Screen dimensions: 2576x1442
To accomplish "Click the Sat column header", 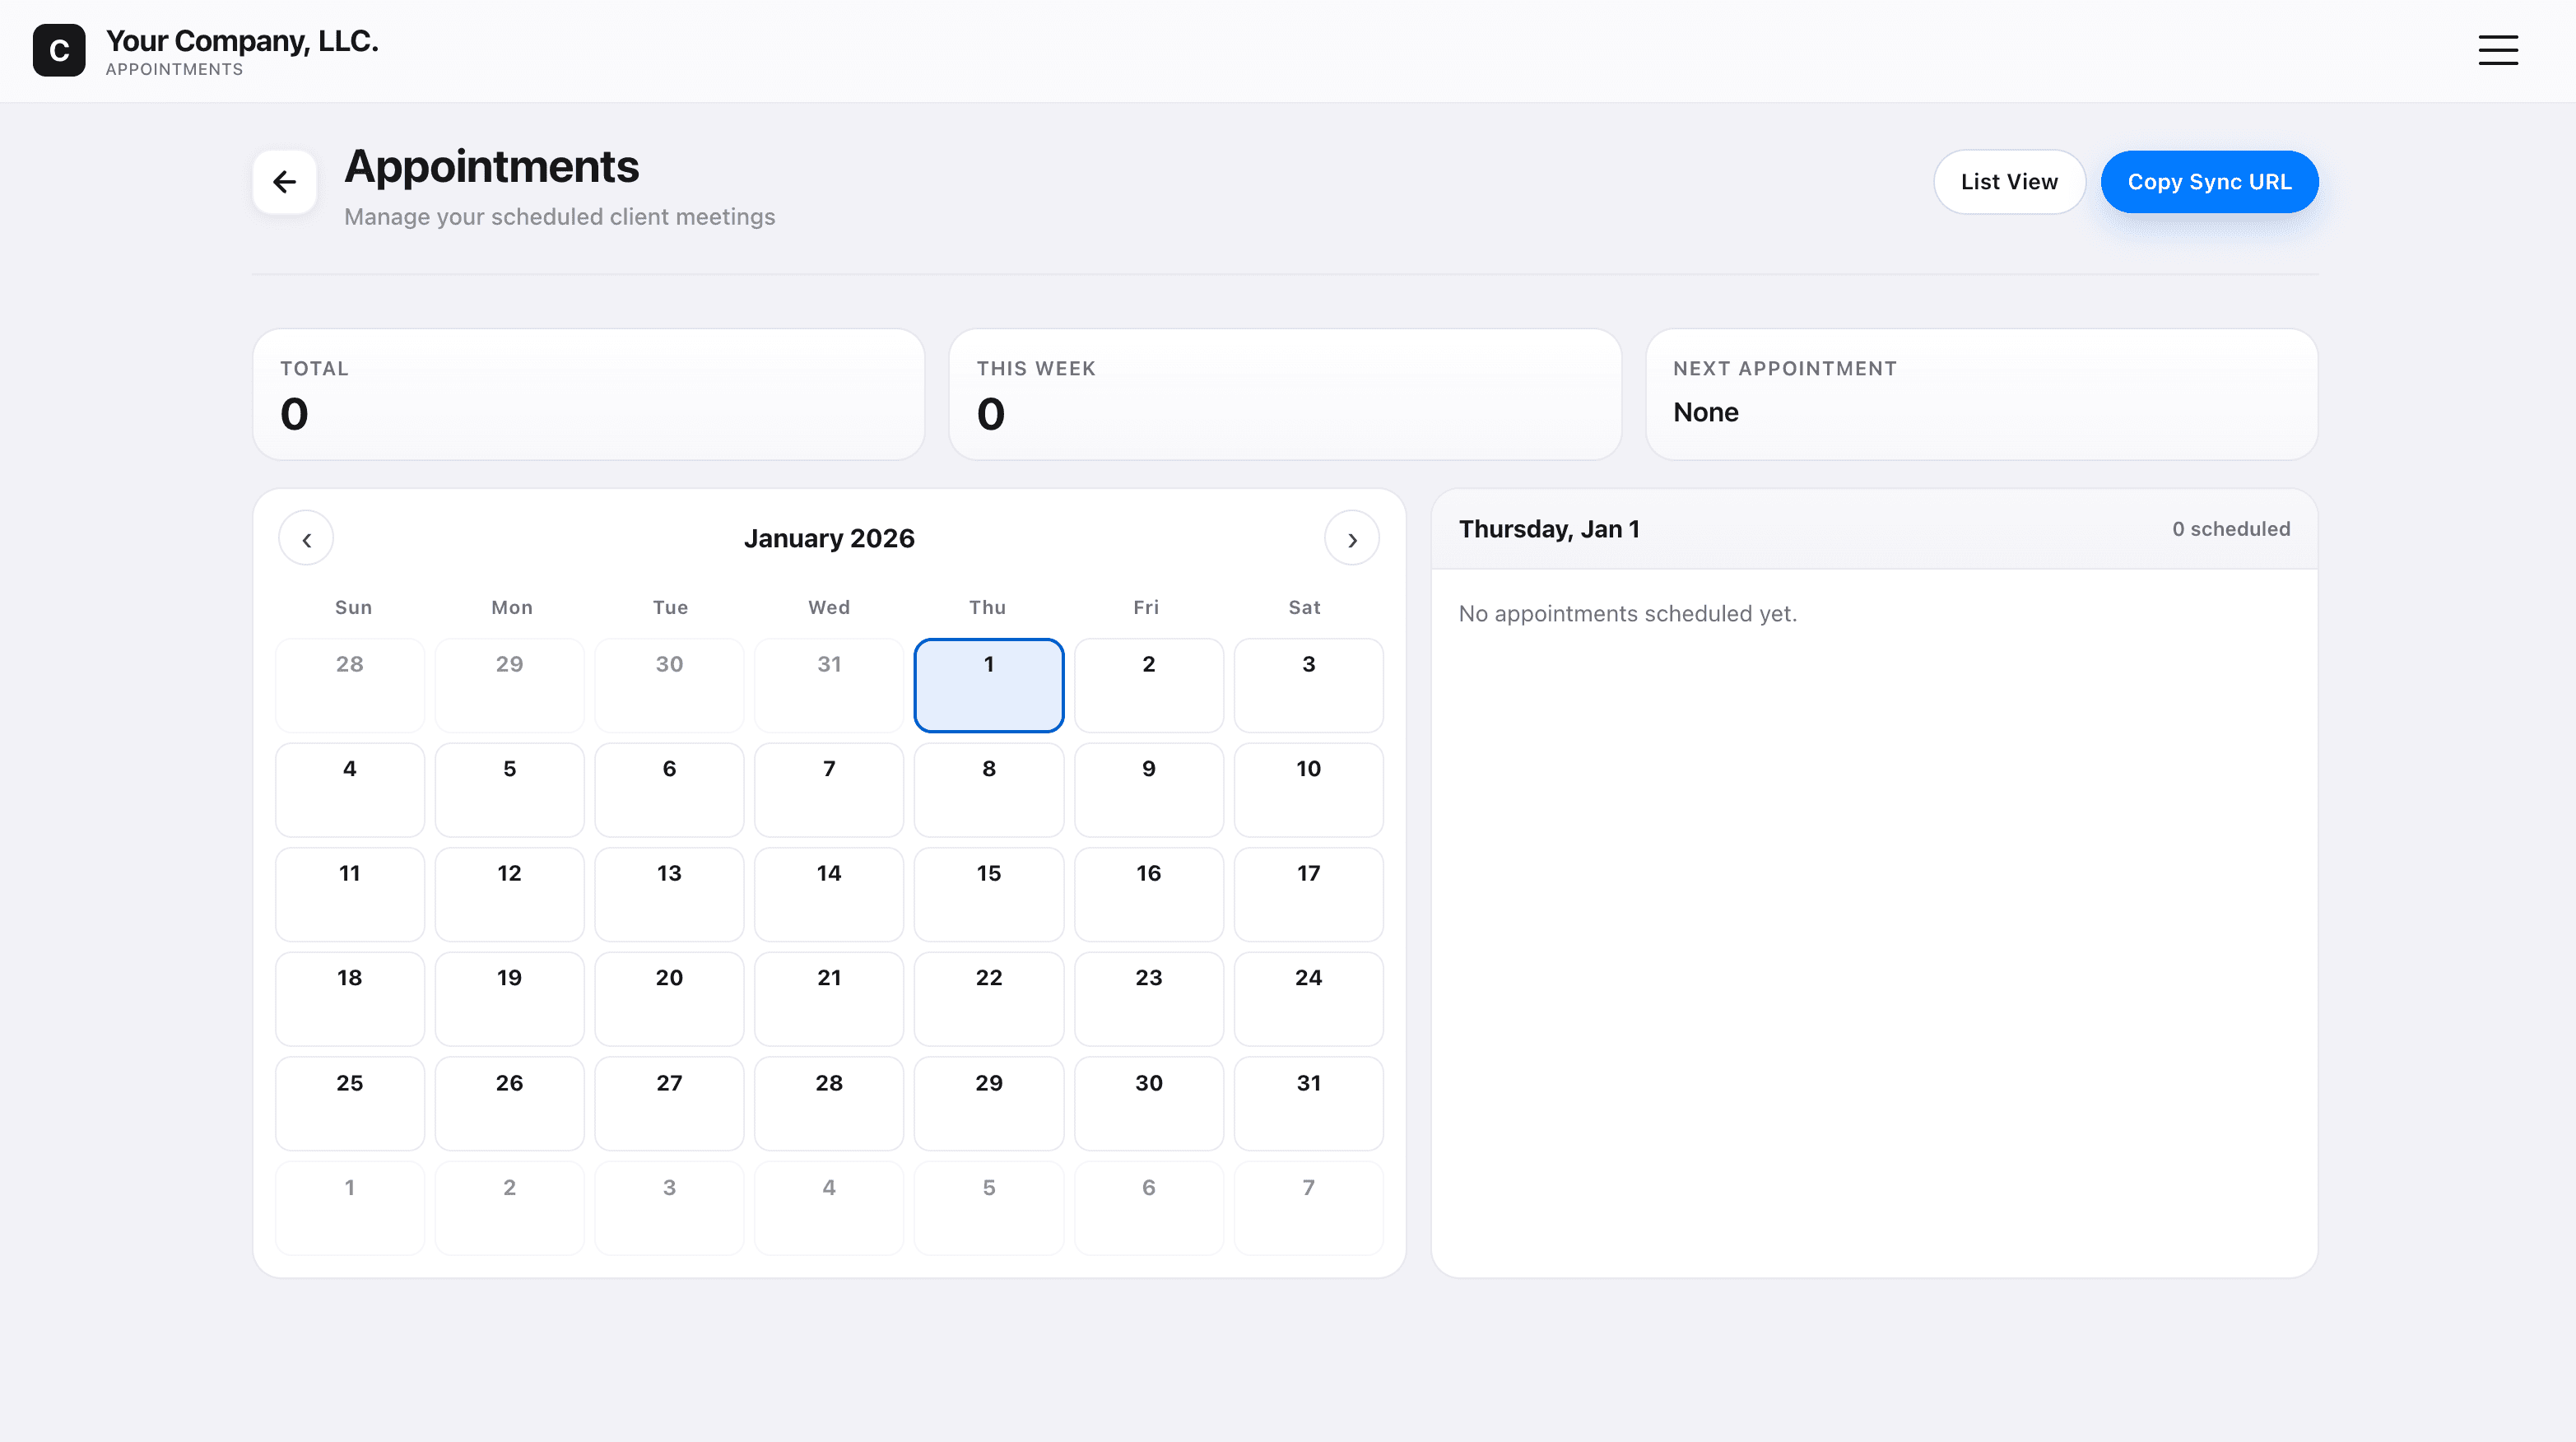I will pos(1306,607).
